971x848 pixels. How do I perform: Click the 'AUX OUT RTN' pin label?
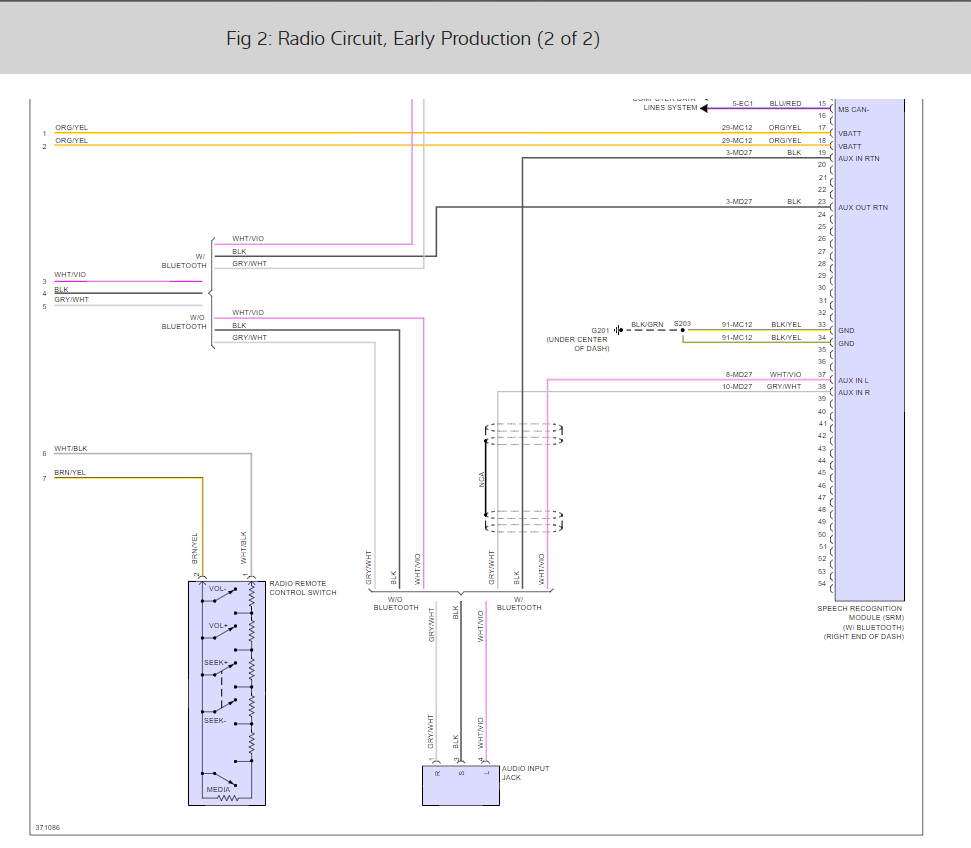(x=863, y=208)
